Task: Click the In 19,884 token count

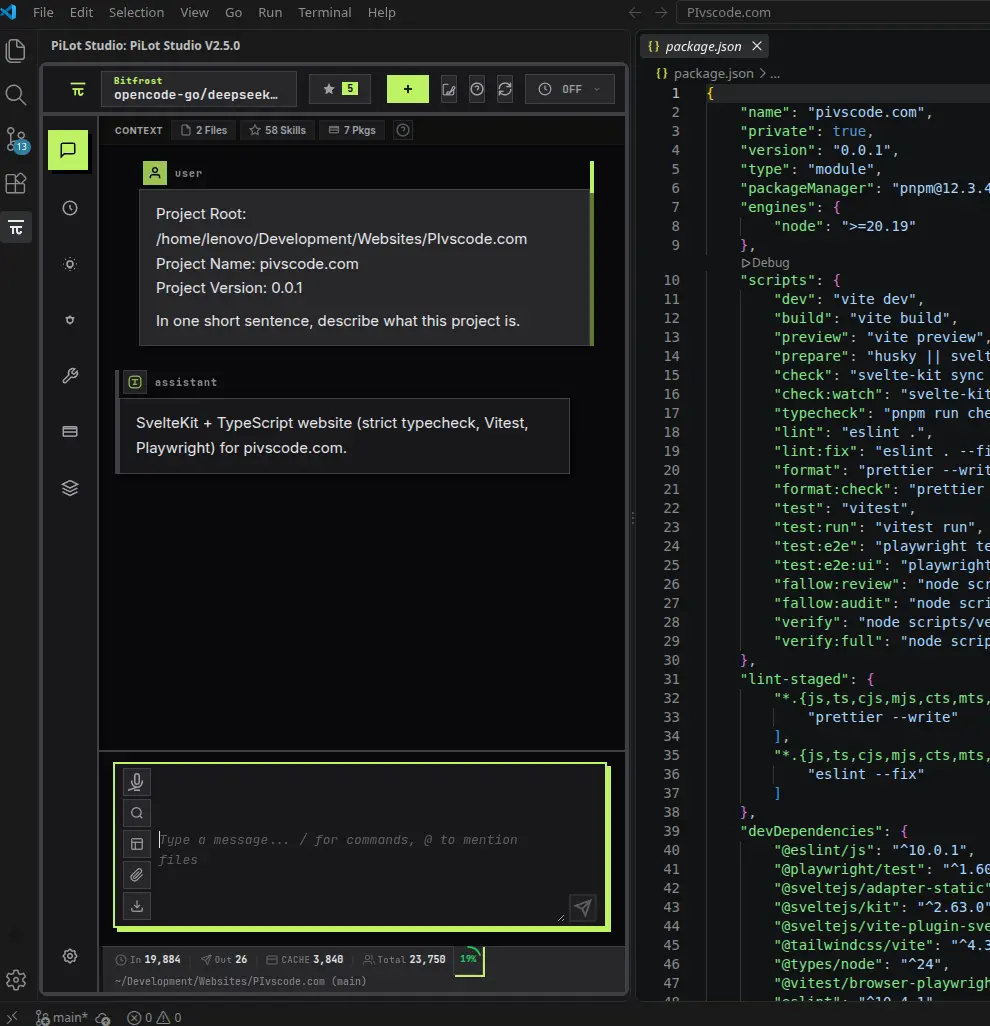Action: (148, 959)
